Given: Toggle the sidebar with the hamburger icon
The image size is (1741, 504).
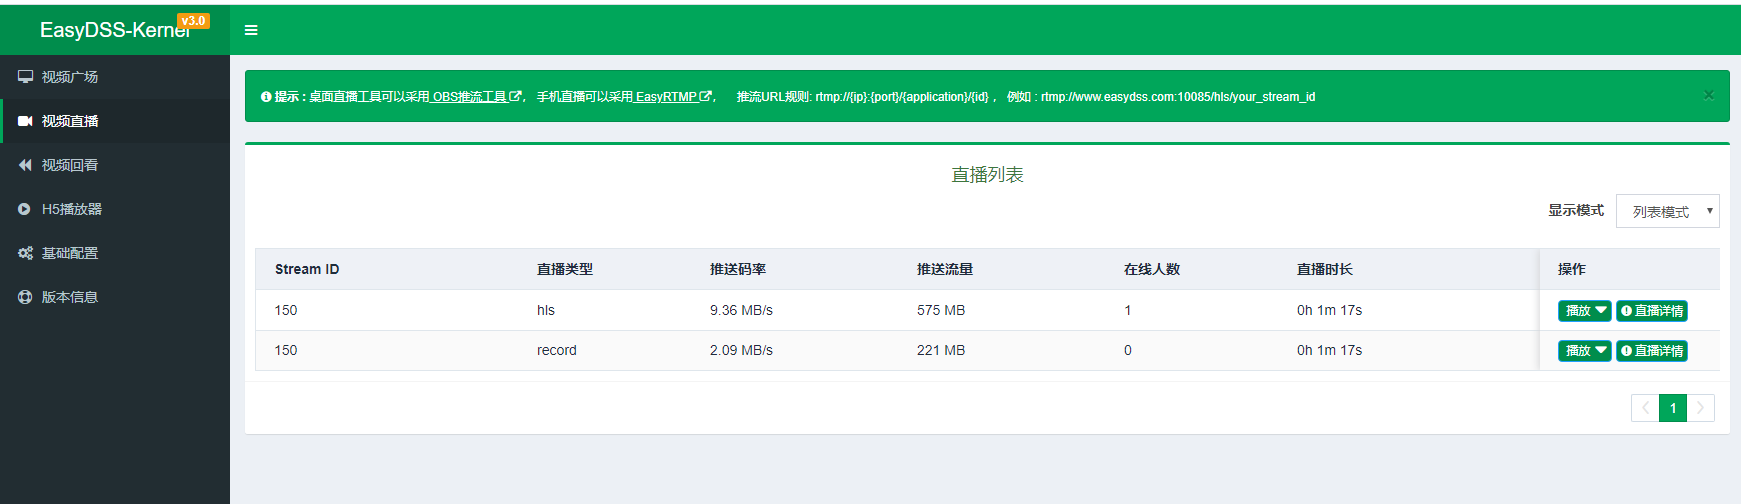Looking at the screenshot, I should [x=251, y=30].
